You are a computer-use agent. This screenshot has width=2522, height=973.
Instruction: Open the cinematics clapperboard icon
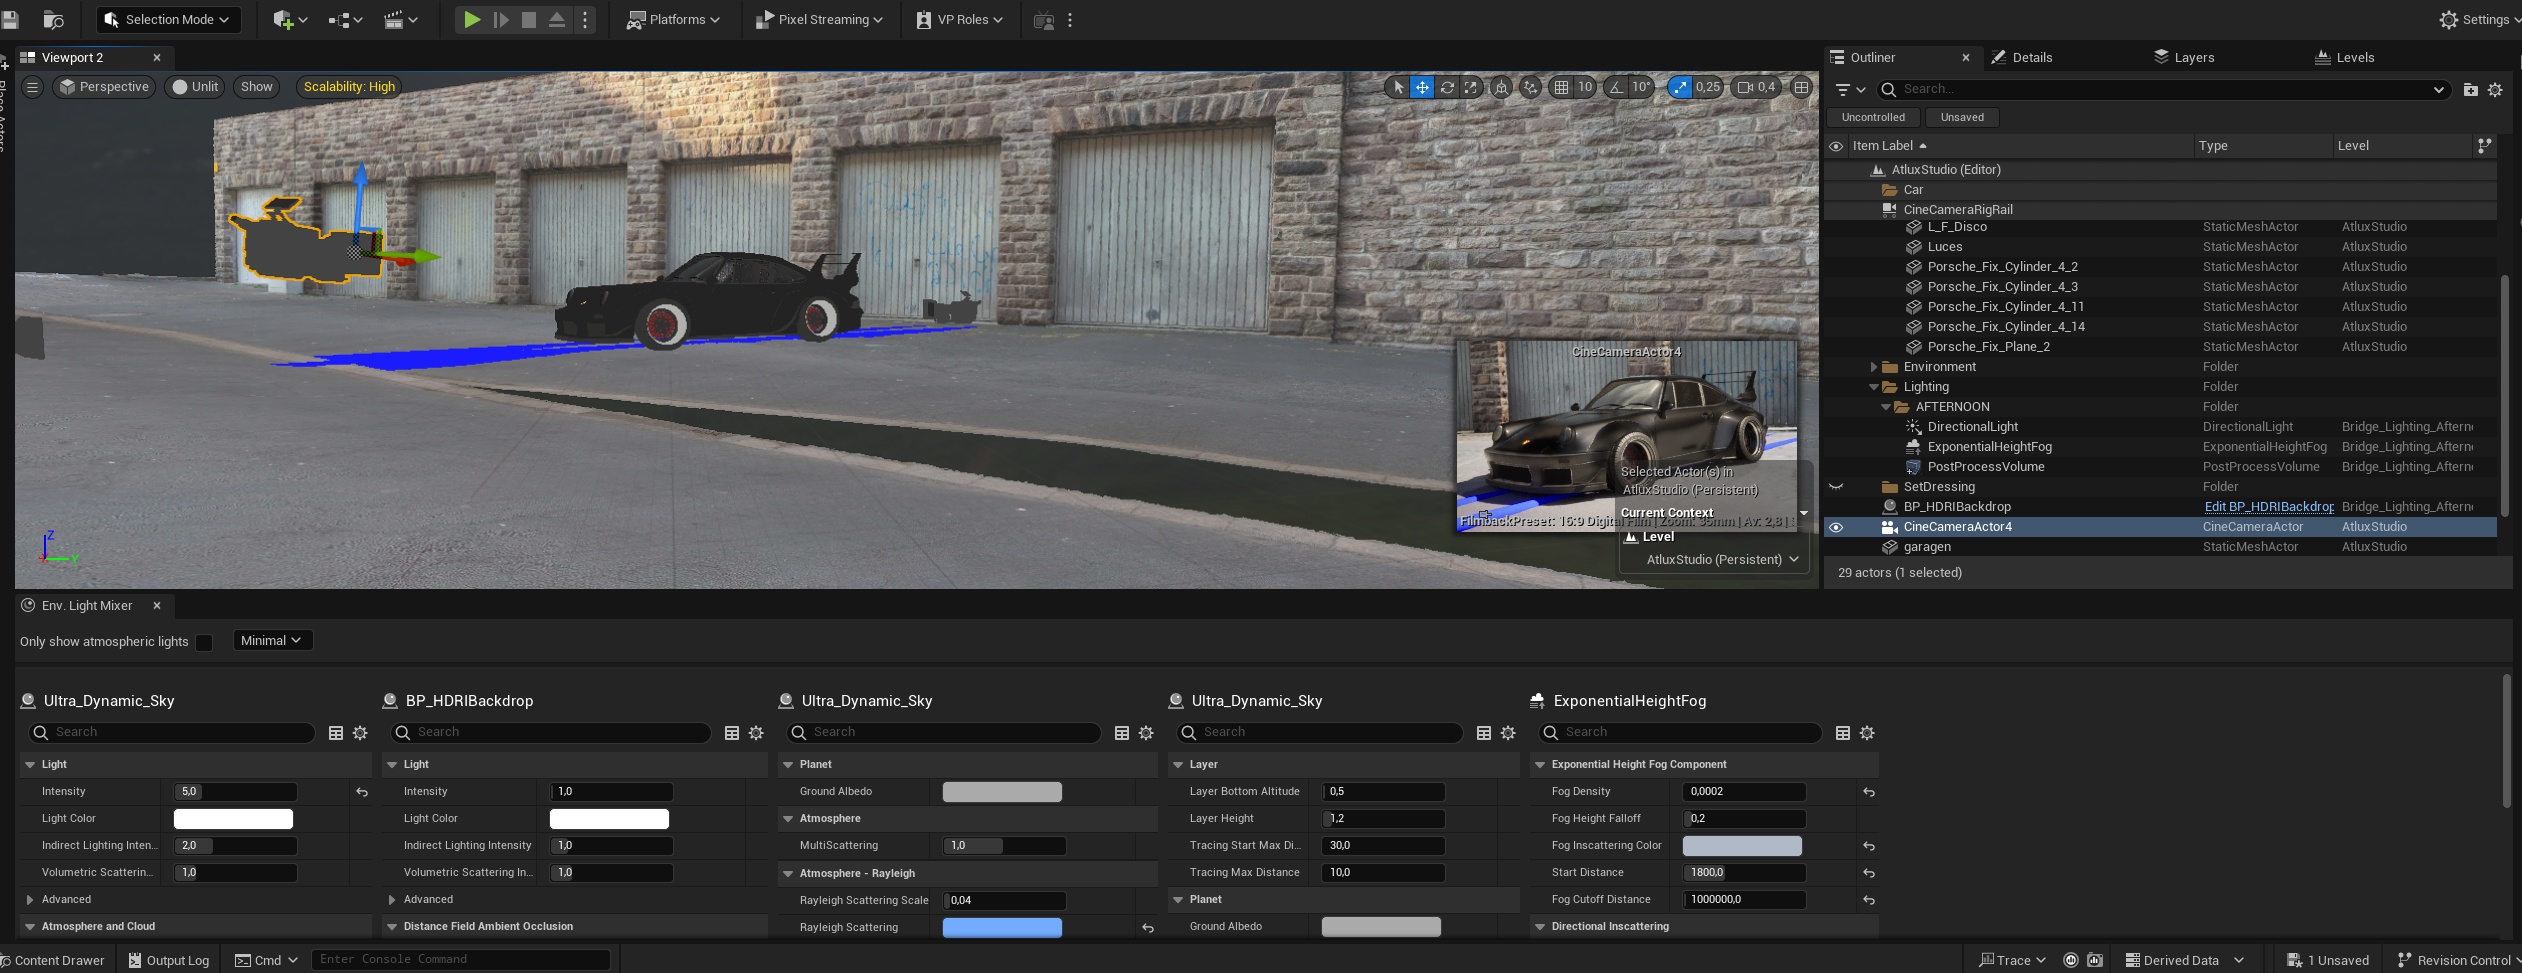(x=400, y=19)
